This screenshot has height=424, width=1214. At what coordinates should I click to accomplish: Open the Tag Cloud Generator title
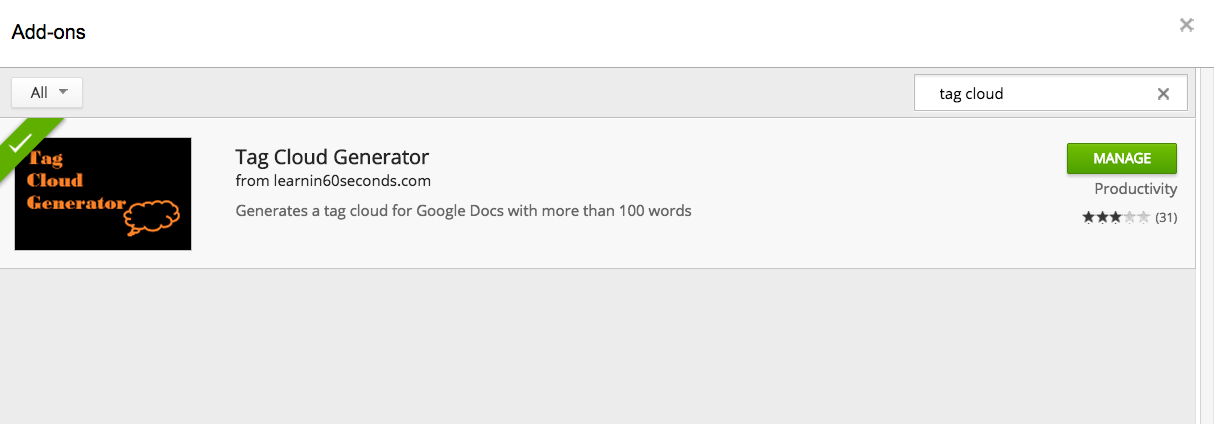pos(332,157)
